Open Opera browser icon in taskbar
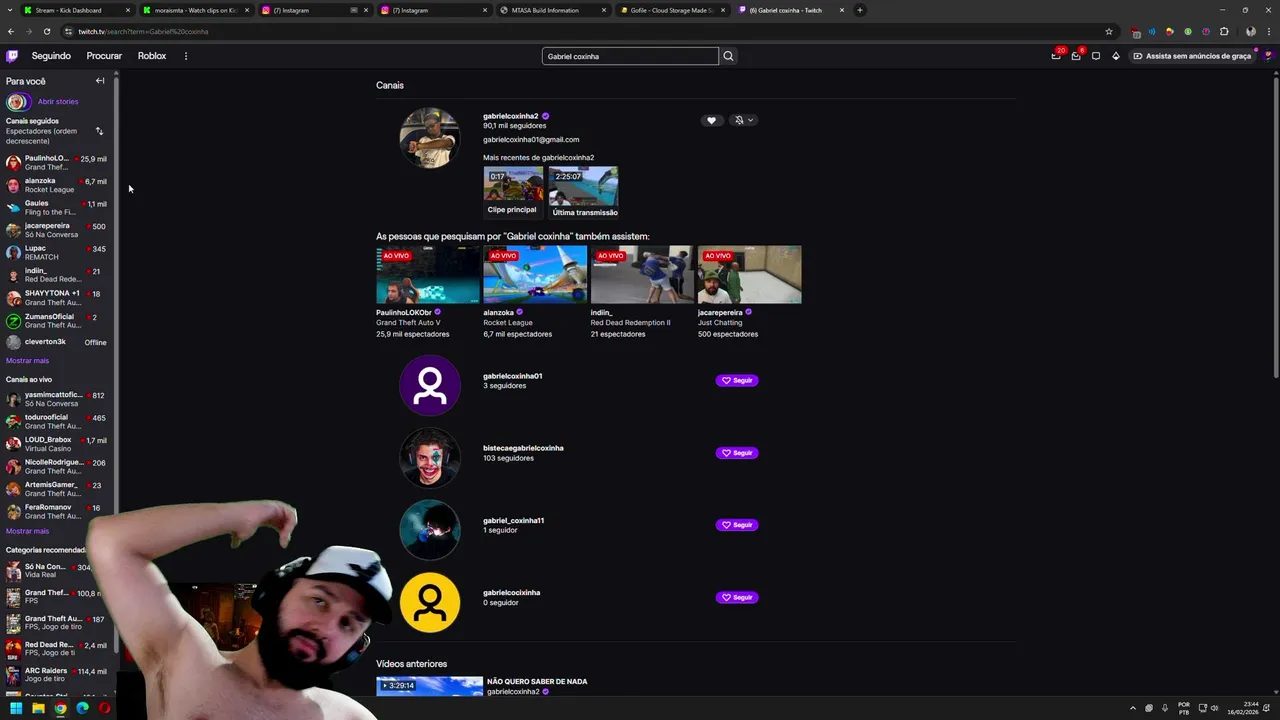 coord(104,708)
